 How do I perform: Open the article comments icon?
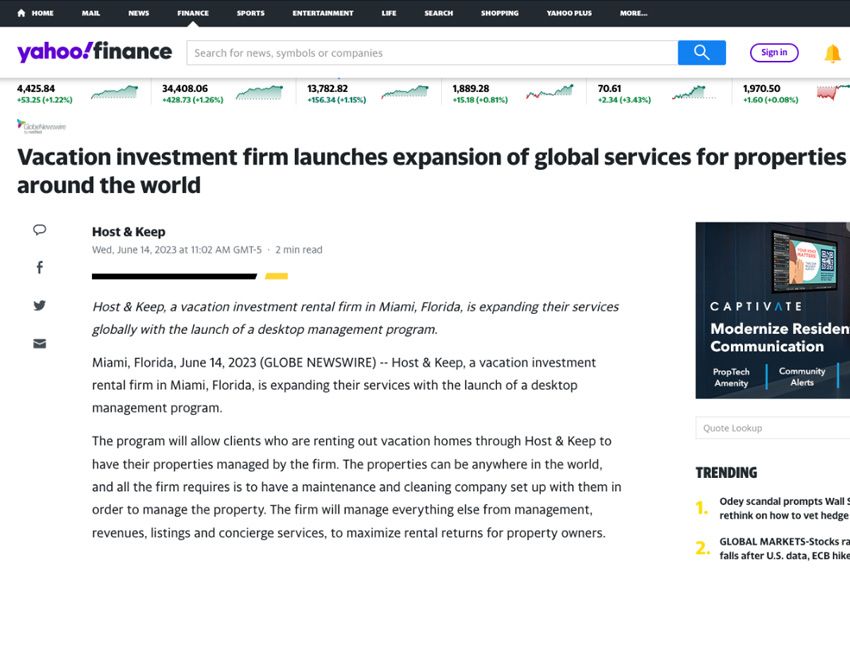click(x=40, y=230)
